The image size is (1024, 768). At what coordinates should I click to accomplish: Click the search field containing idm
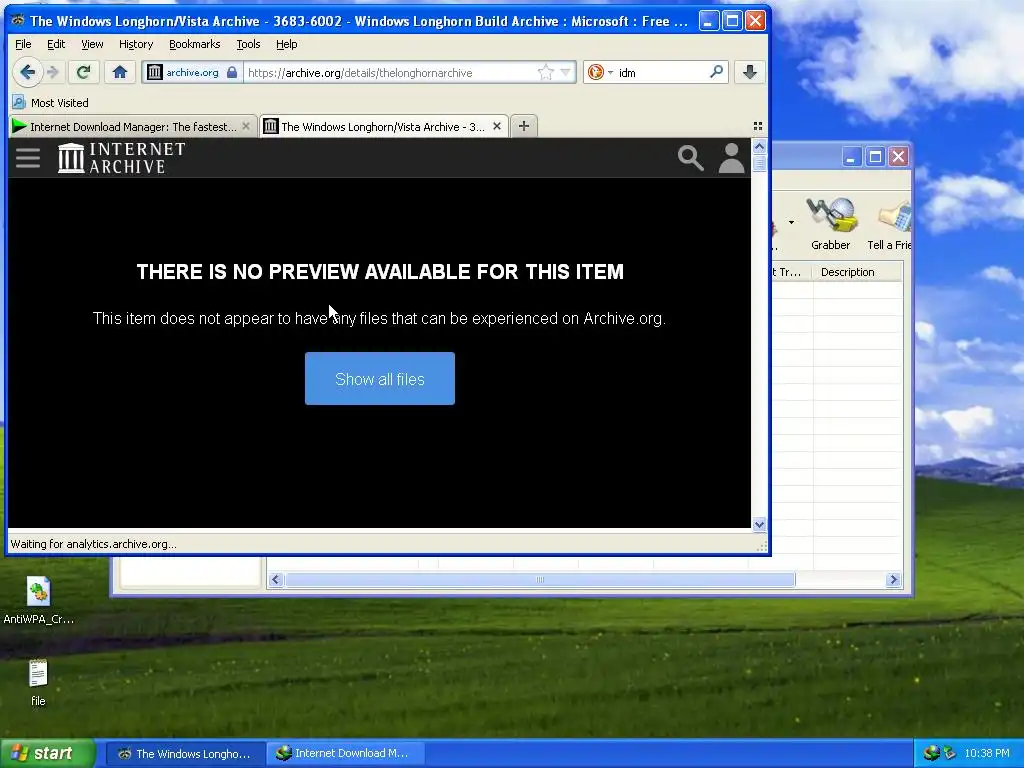661,72
